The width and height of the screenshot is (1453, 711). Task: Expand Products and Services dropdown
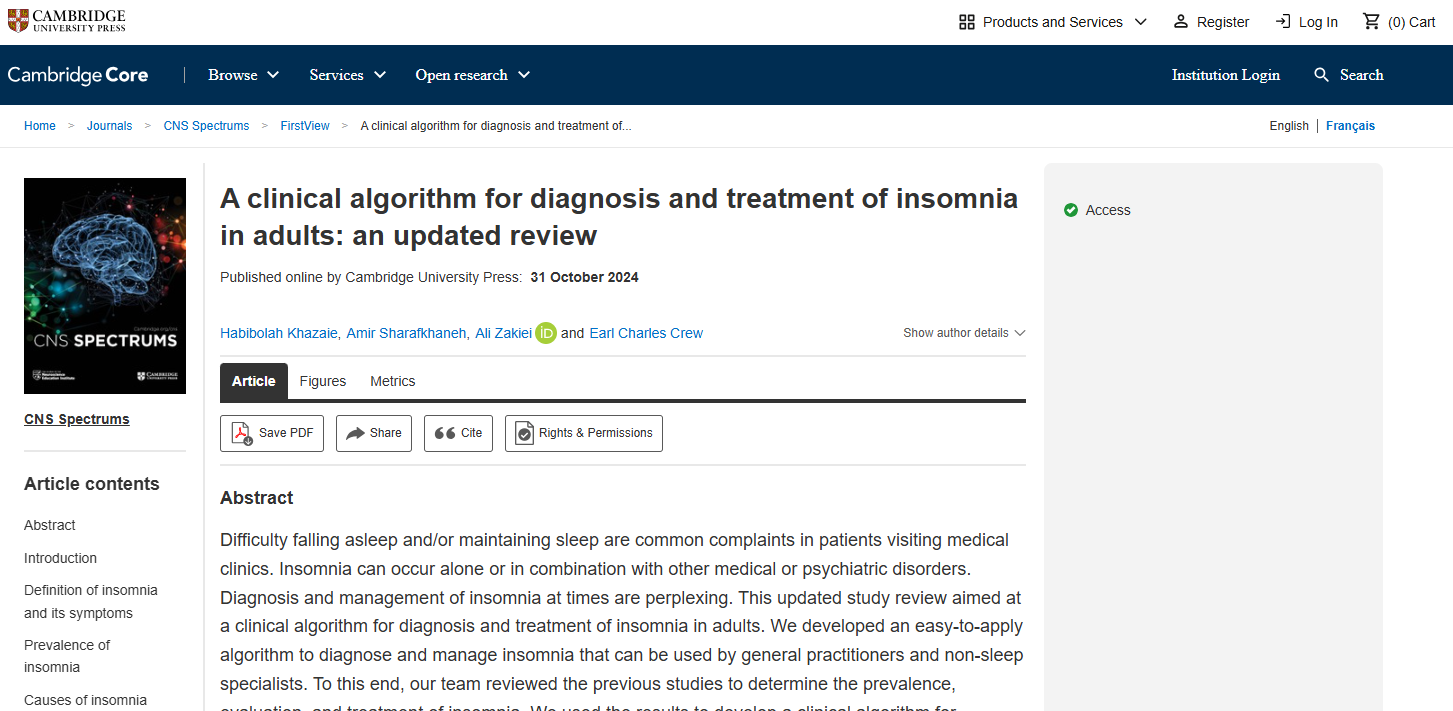click(x=1052, y=22)
